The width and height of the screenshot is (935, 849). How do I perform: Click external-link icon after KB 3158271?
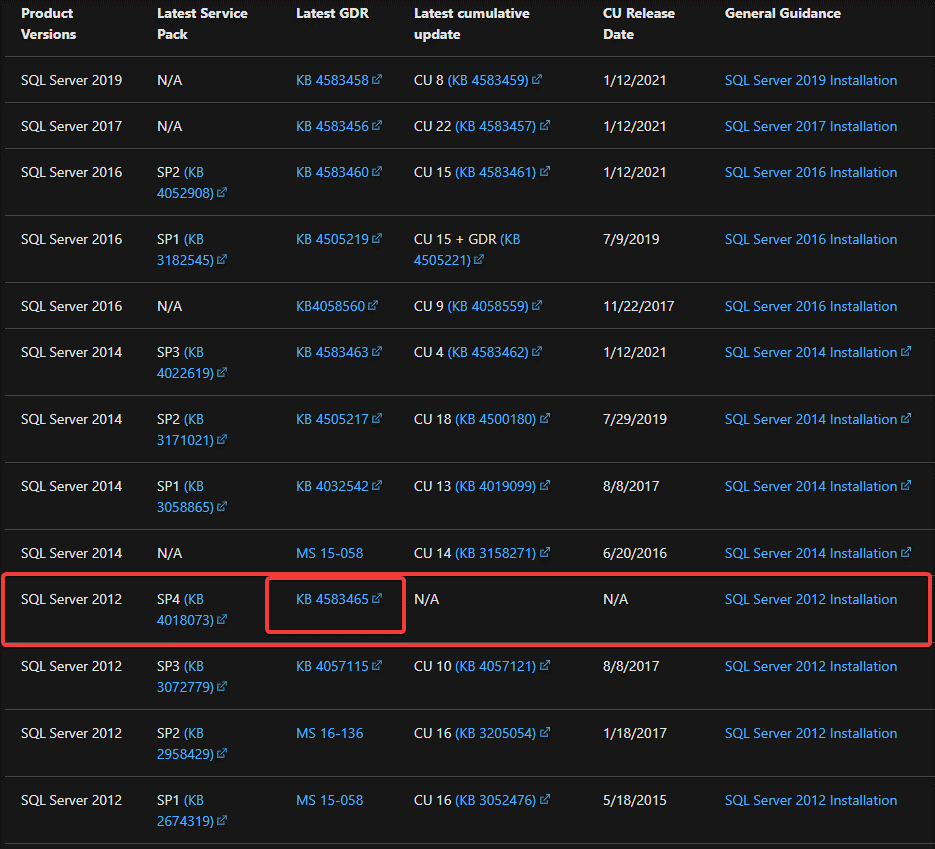(544, 552)
